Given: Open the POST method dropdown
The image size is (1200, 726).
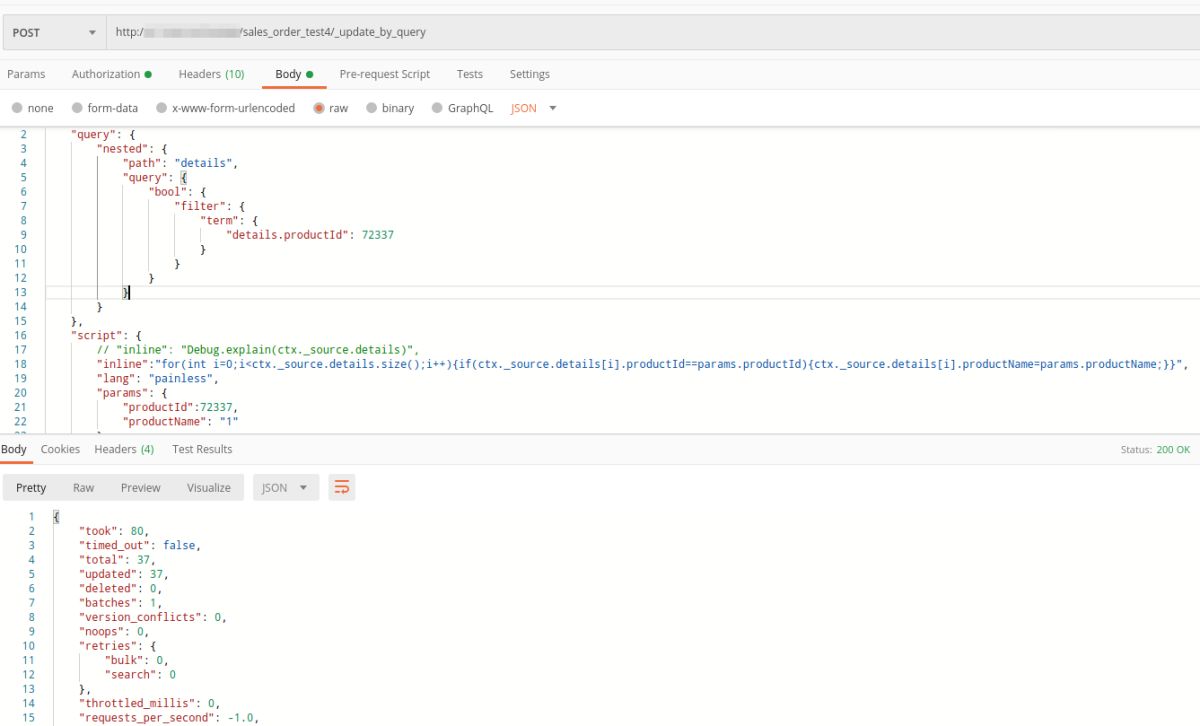Looking at the screenshot, I should click(53, 32).
